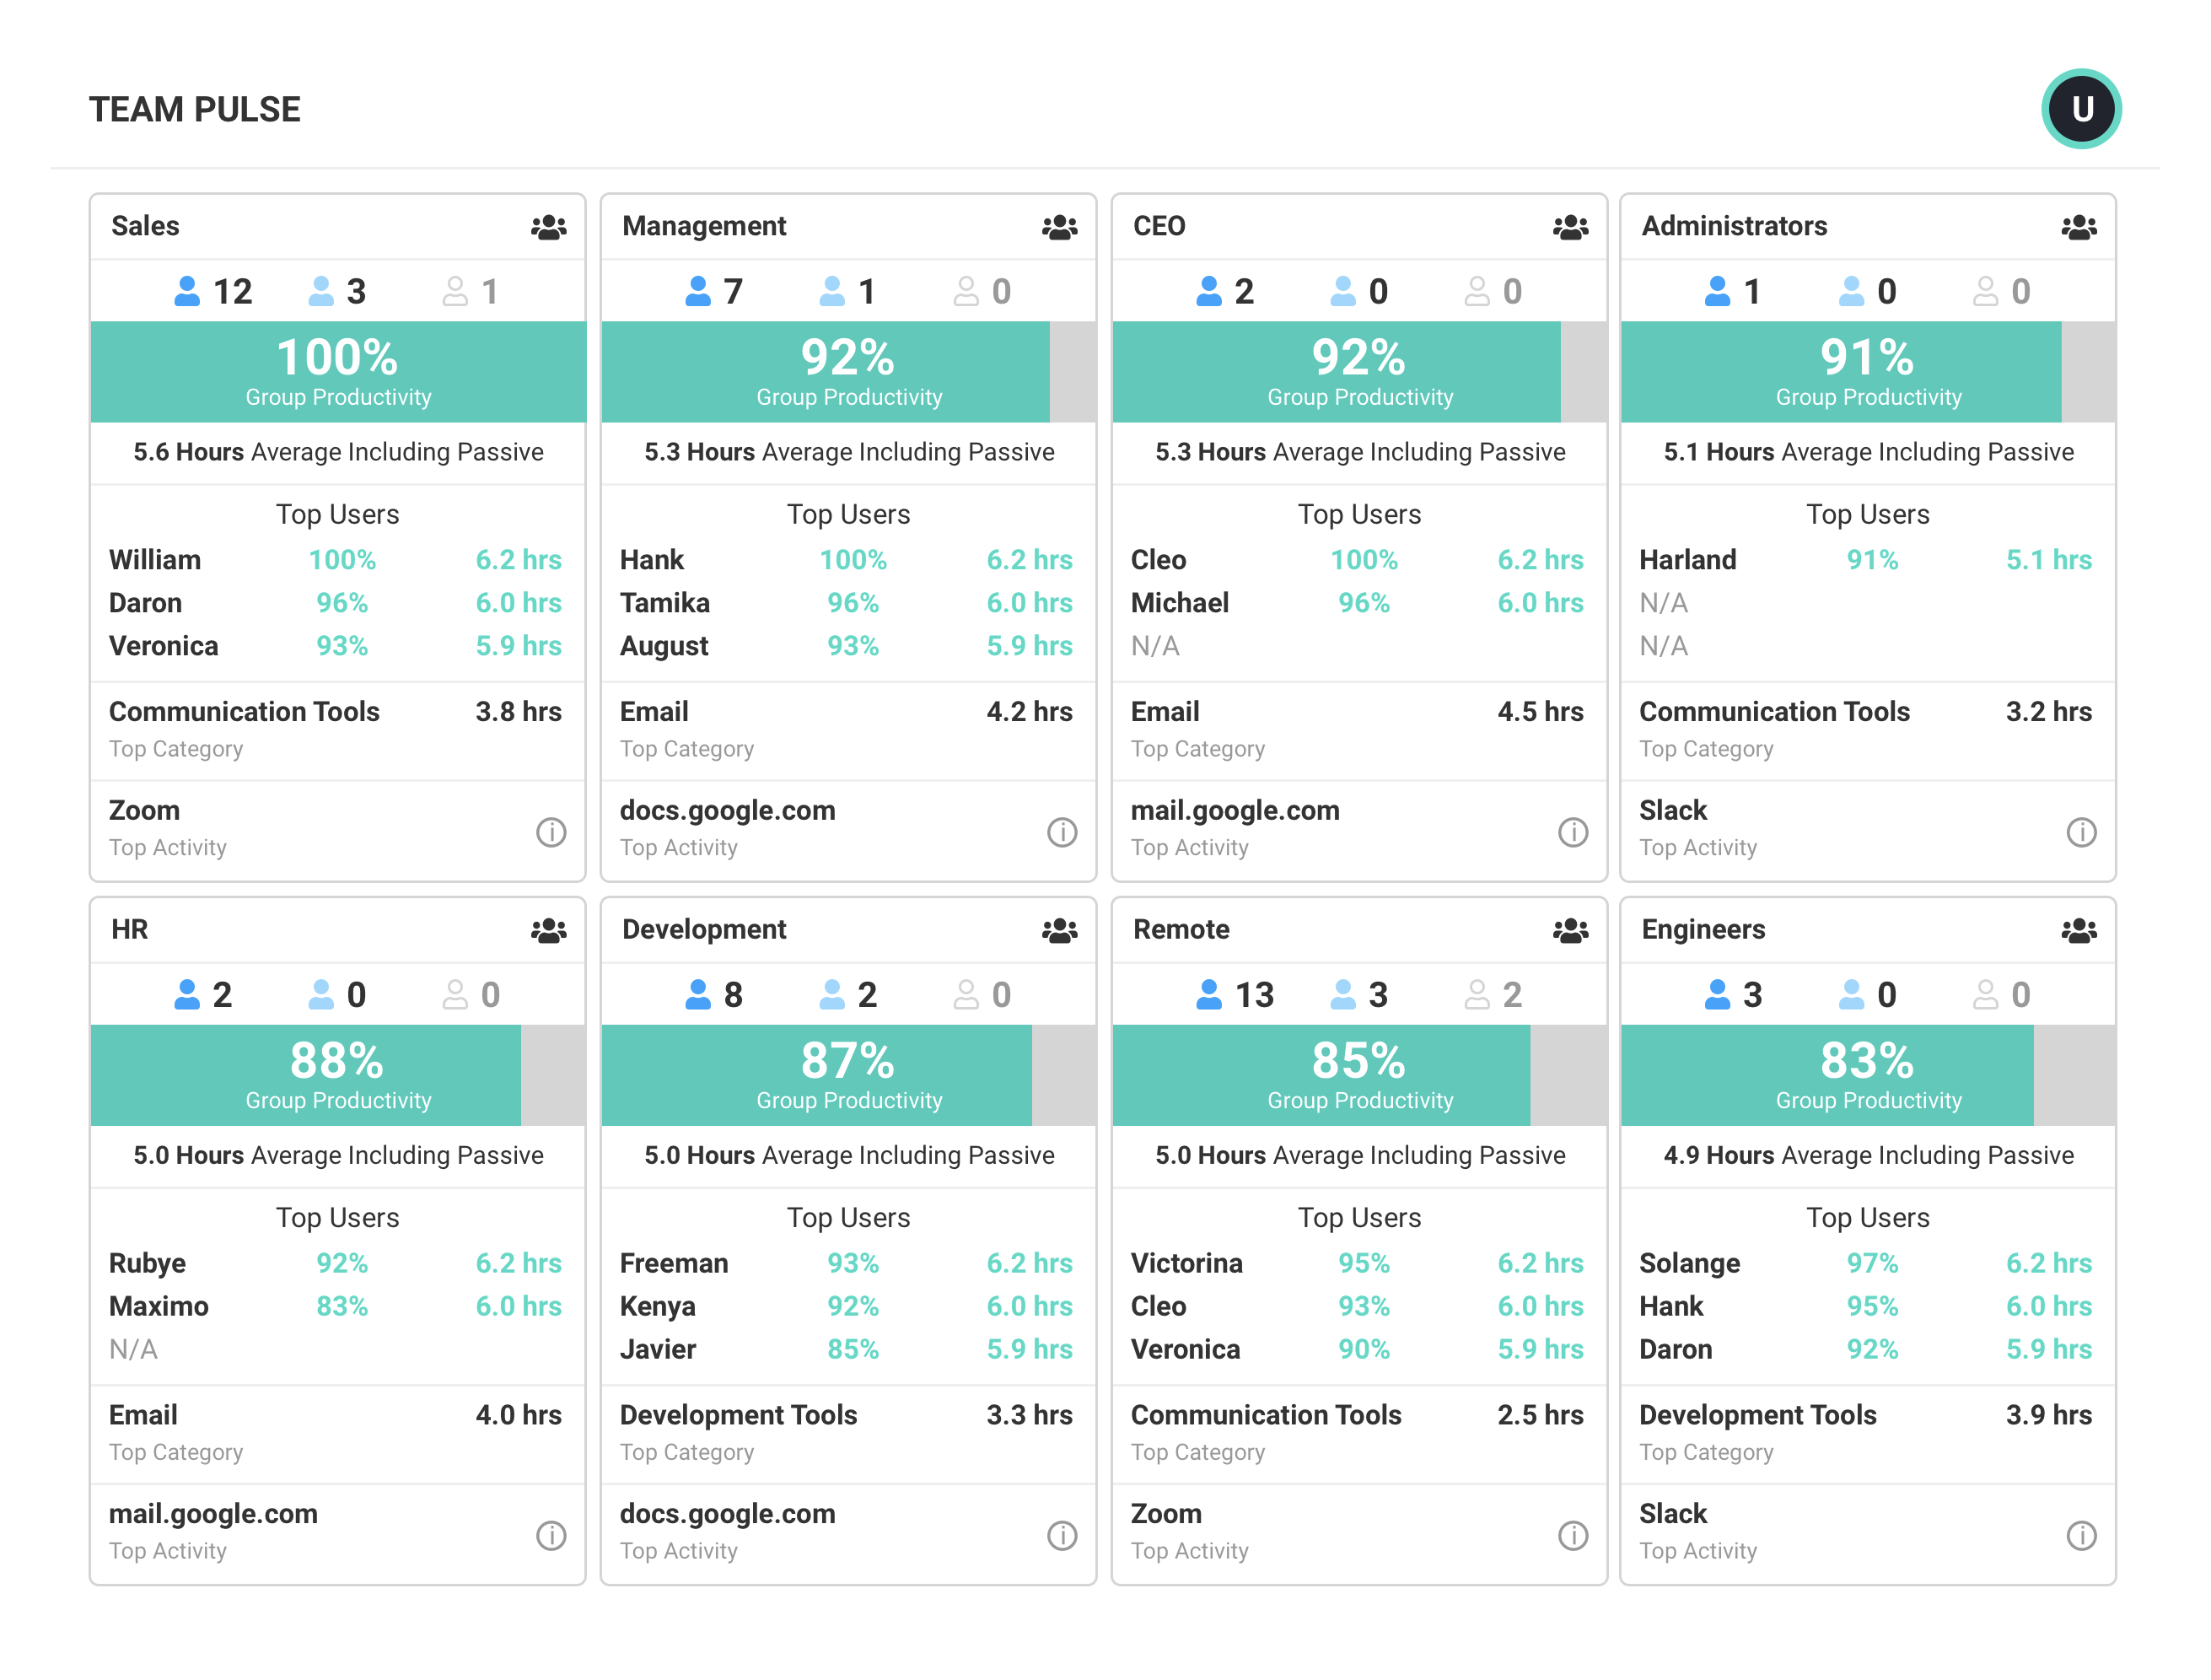Click the Engineers group title
The width and height of the screenshot is (2211, 1680).
pyautogui.click(x=1703, y=929)
